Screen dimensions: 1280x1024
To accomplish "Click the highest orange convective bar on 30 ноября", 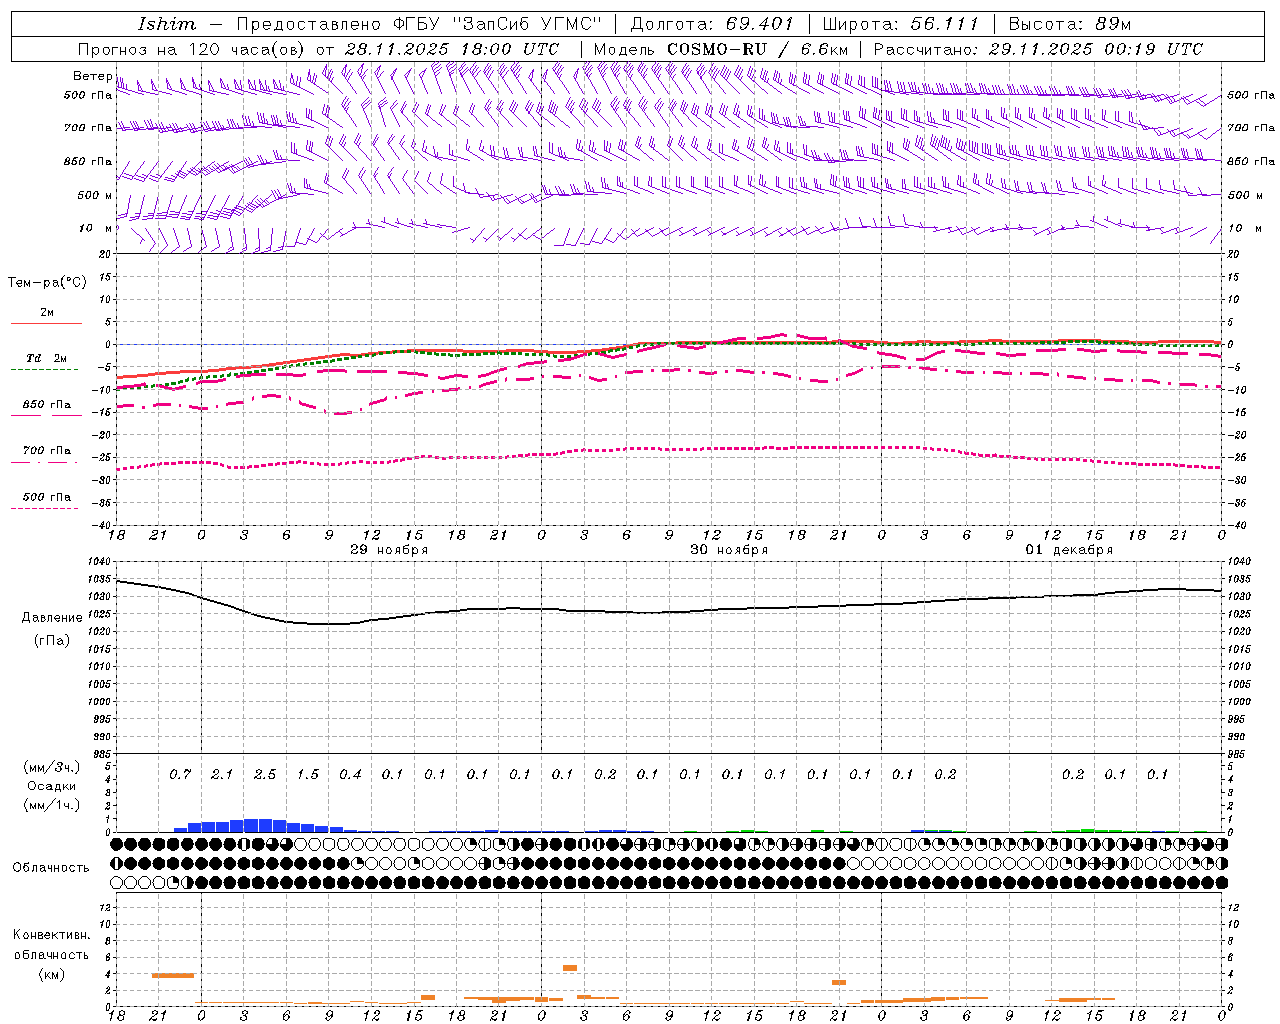I will tap(570, 968).
